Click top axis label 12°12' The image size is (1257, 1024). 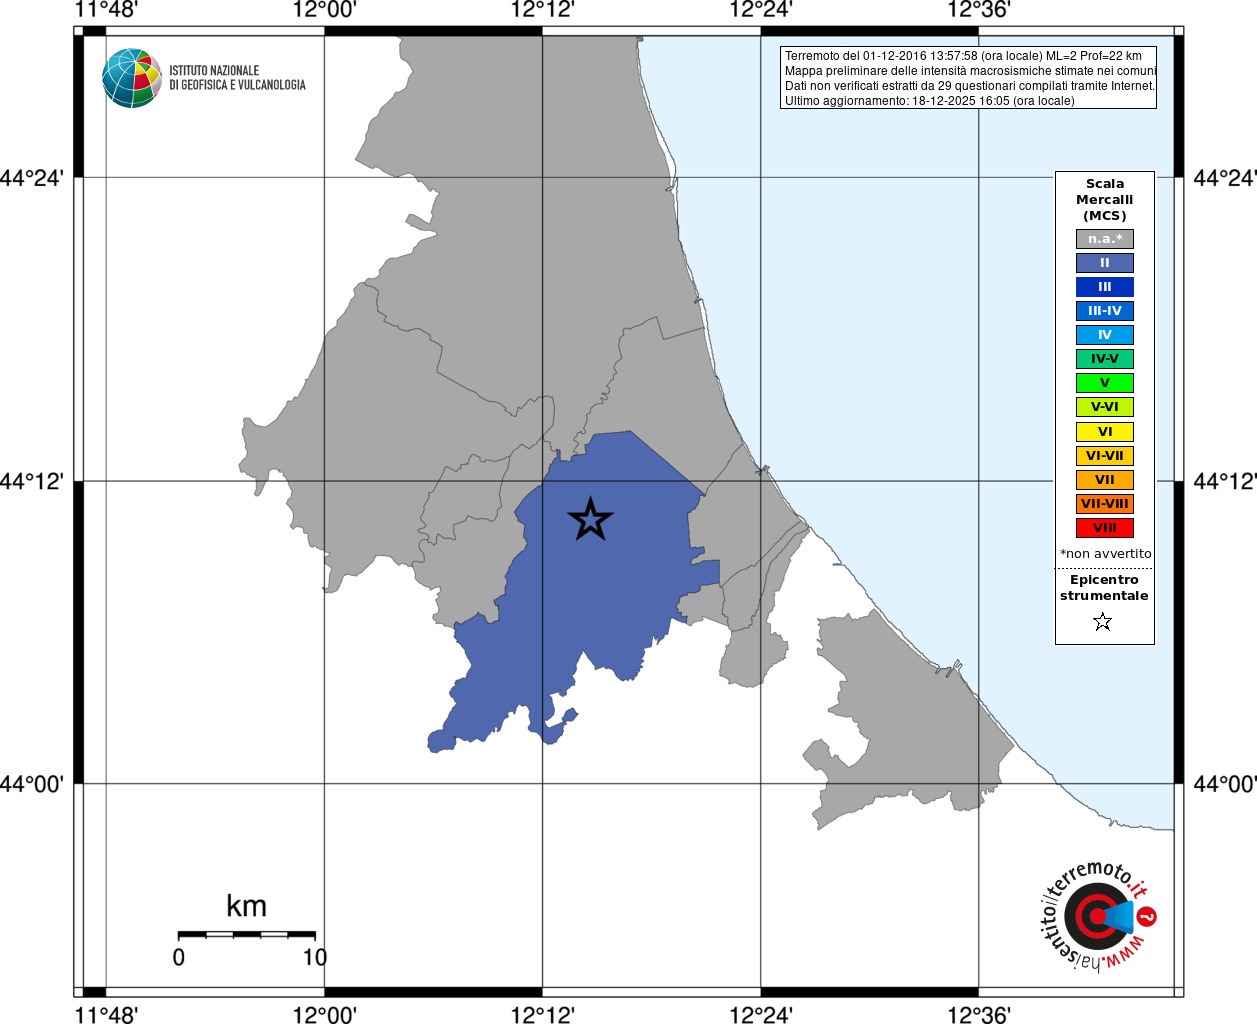click(543, 10)
